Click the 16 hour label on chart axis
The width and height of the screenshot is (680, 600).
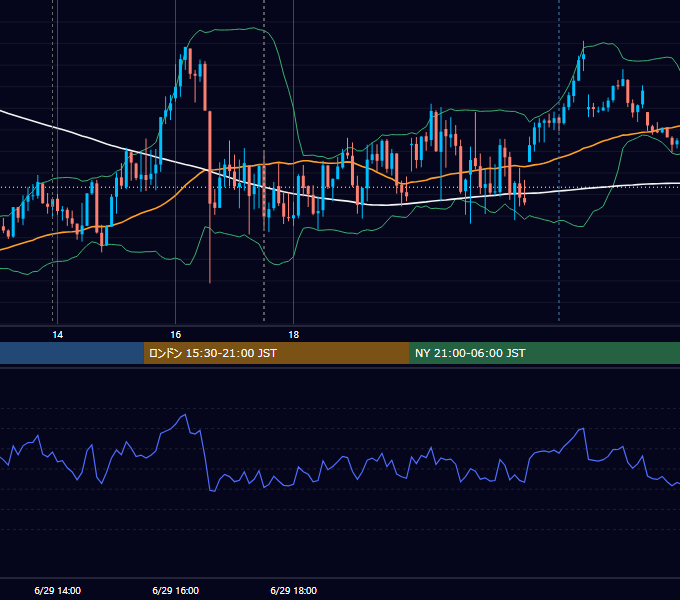point(176,335)
